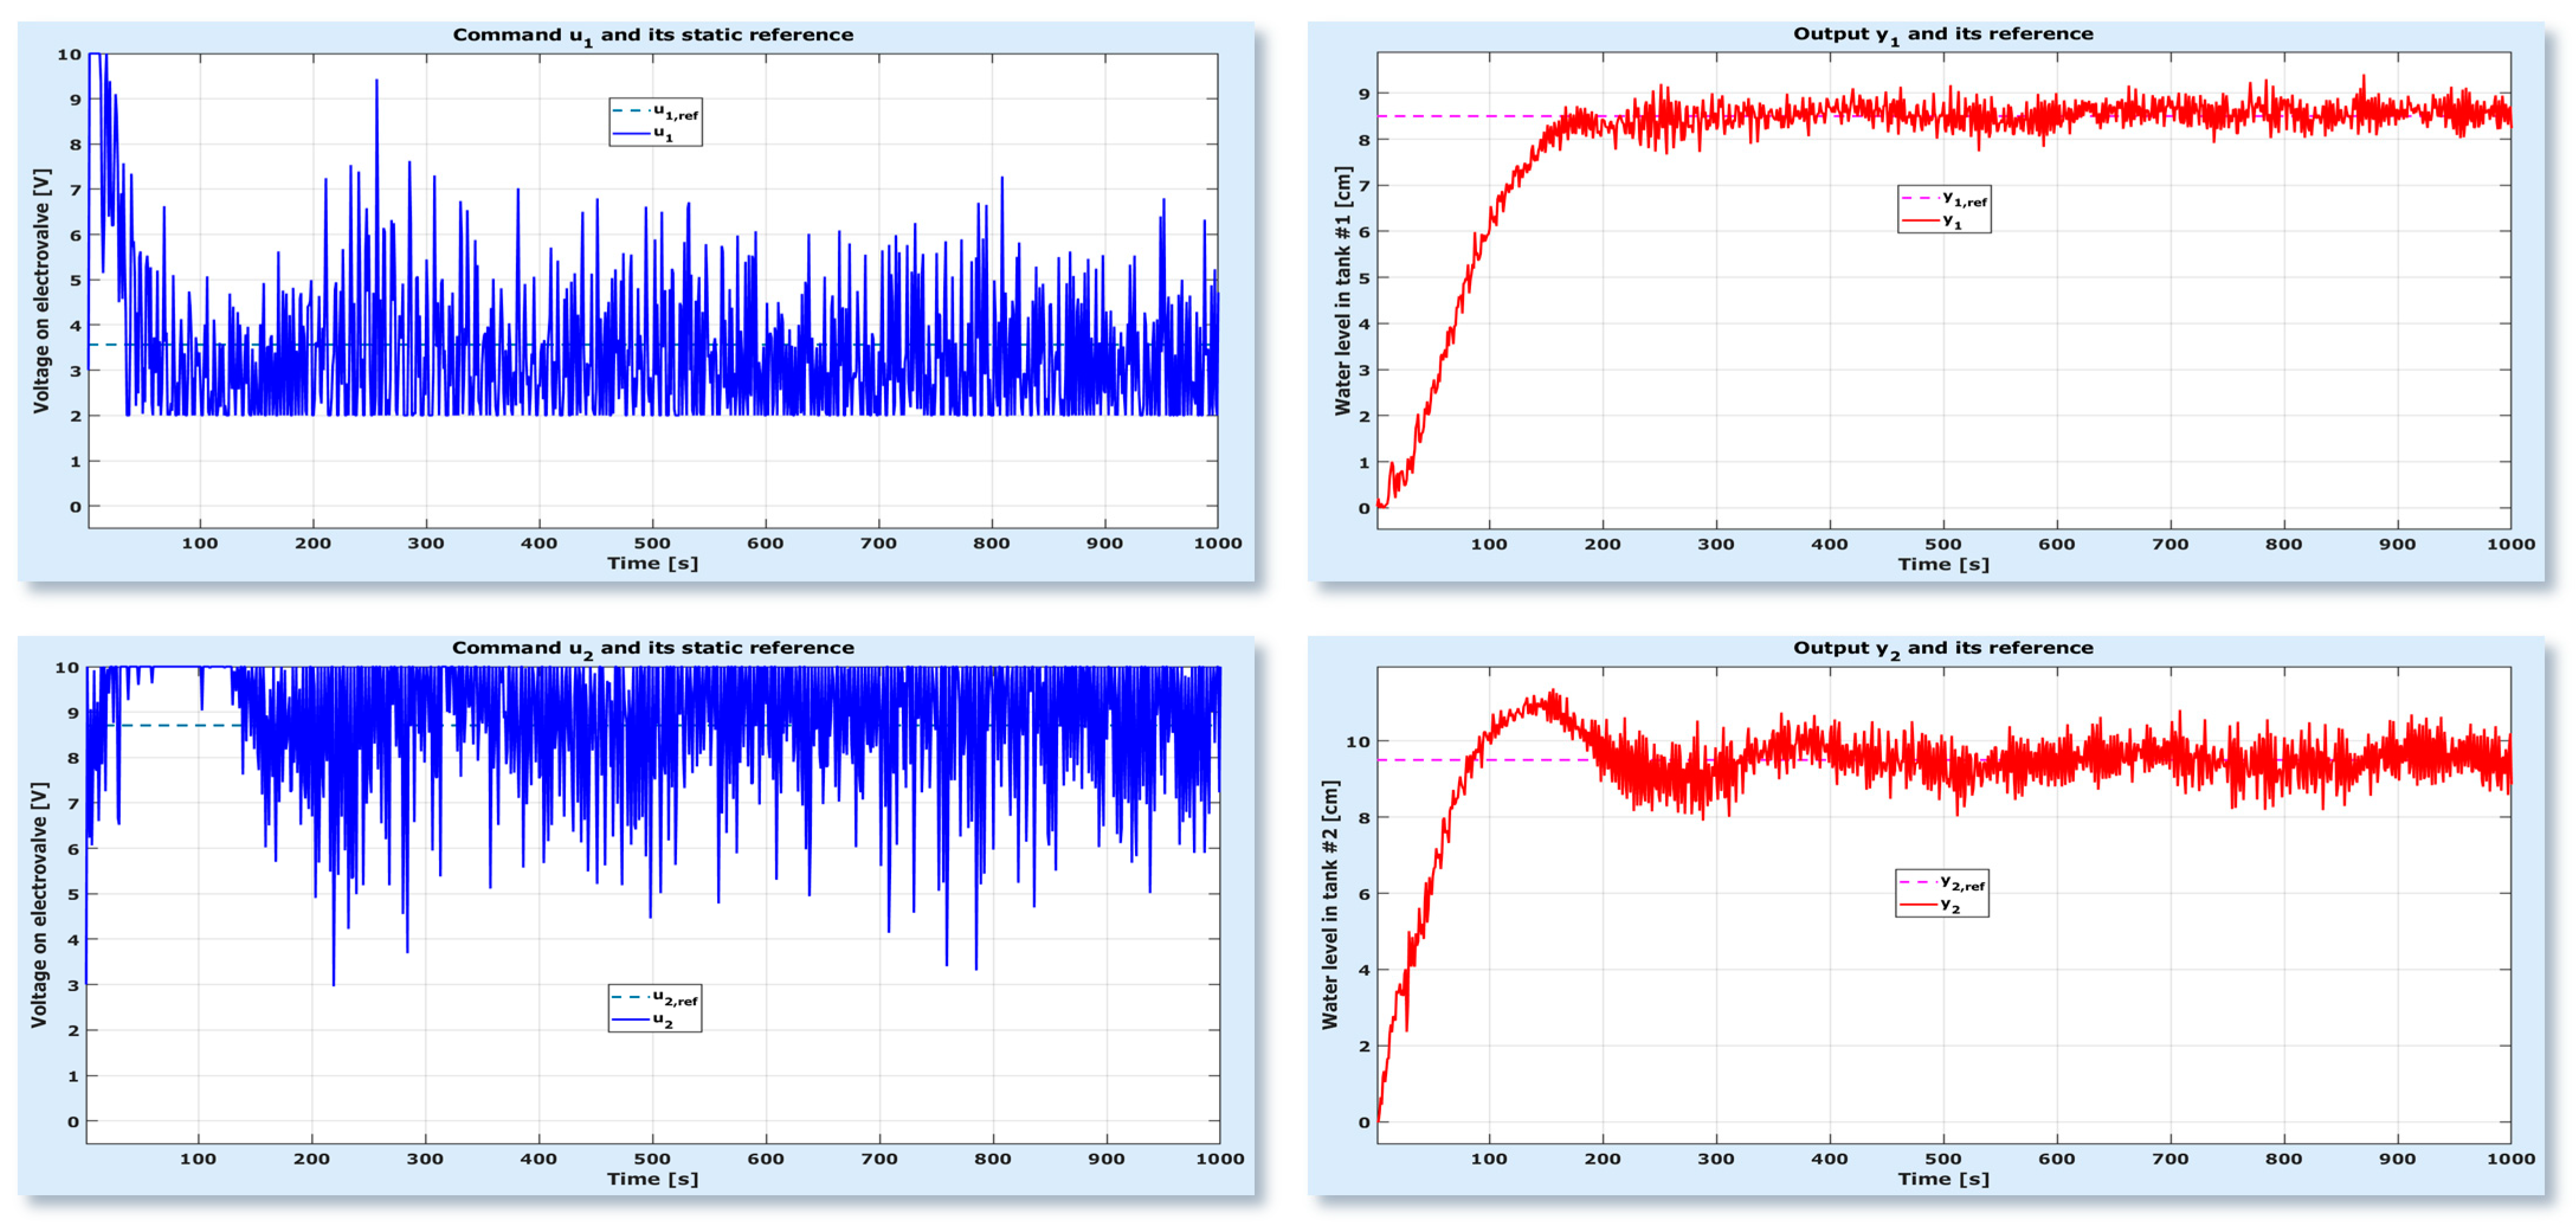Click "Voltage on electrovalve [V]" label of Command u1 plot
Viewport: 2576px width, 1229px height.
(41, 291)
